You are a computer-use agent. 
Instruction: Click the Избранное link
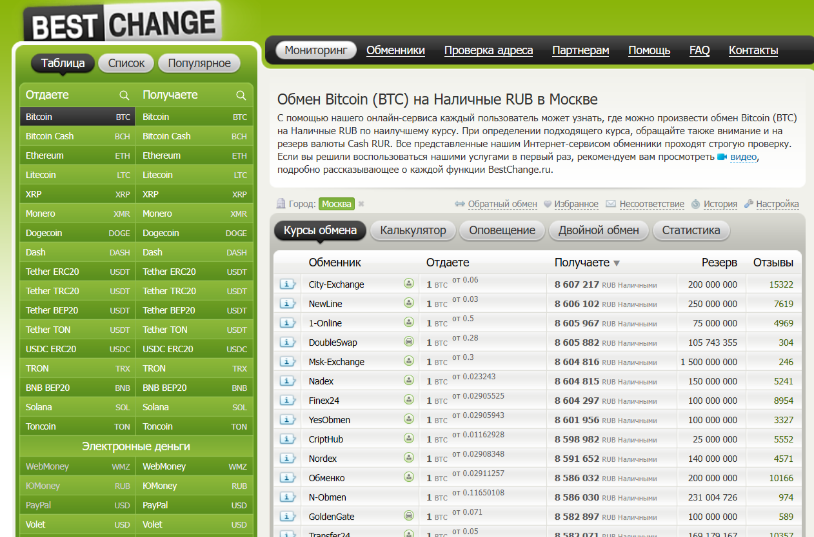[x=576, y=204]
